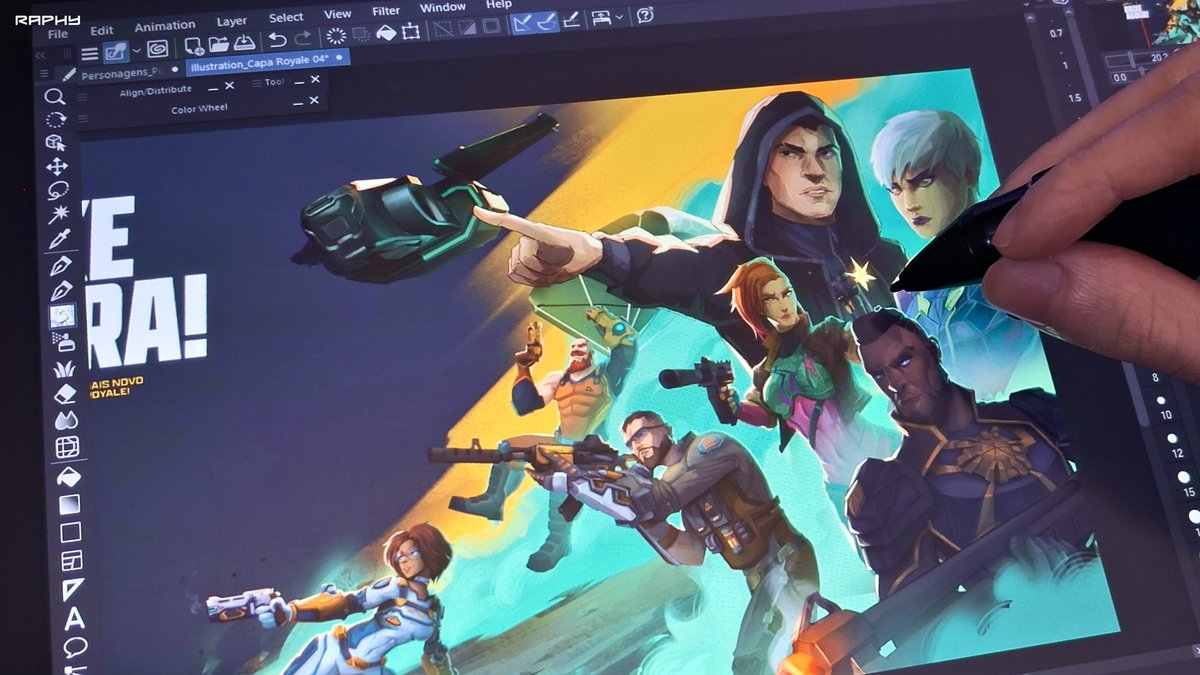The image size is (1200, 675).
Task: Close the Tool panel
Action: 315,79
